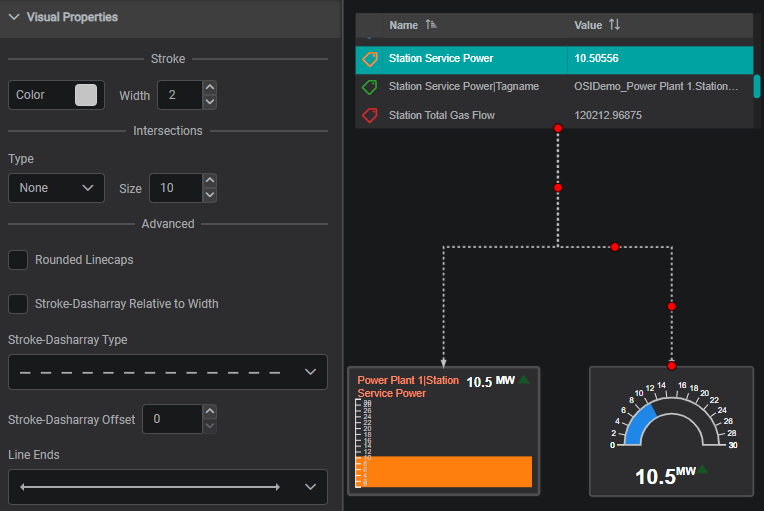The width and height of the screenshot is (764, 511).
Task: Click green trend triangle under gauge
Action: tap(702, 469)
